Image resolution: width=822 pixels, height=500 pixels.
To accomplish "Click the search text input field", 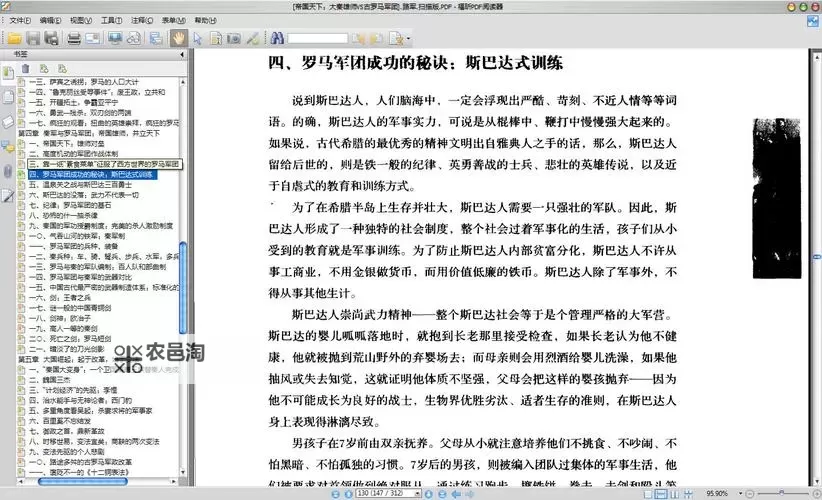I will pos(317,38).
